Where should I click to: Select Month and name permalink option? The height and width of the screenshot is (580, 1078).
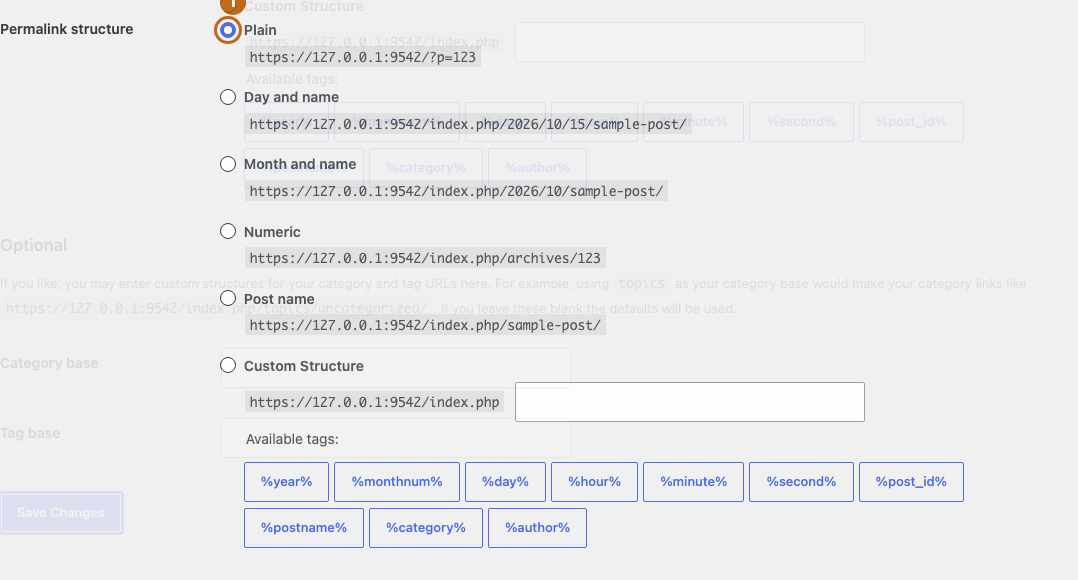click(228, 164)
